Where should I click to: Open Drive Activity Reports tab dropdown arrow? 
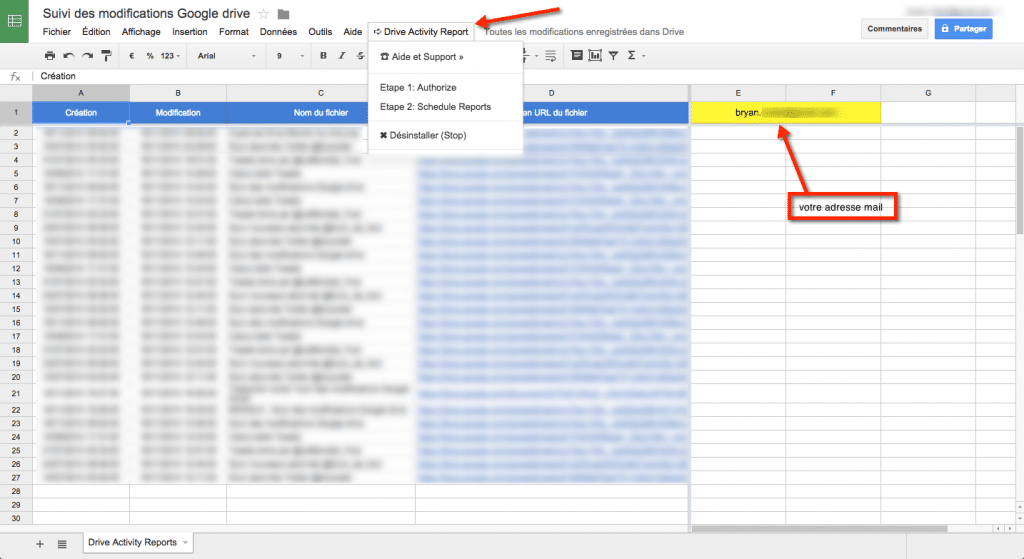[185, 543]
